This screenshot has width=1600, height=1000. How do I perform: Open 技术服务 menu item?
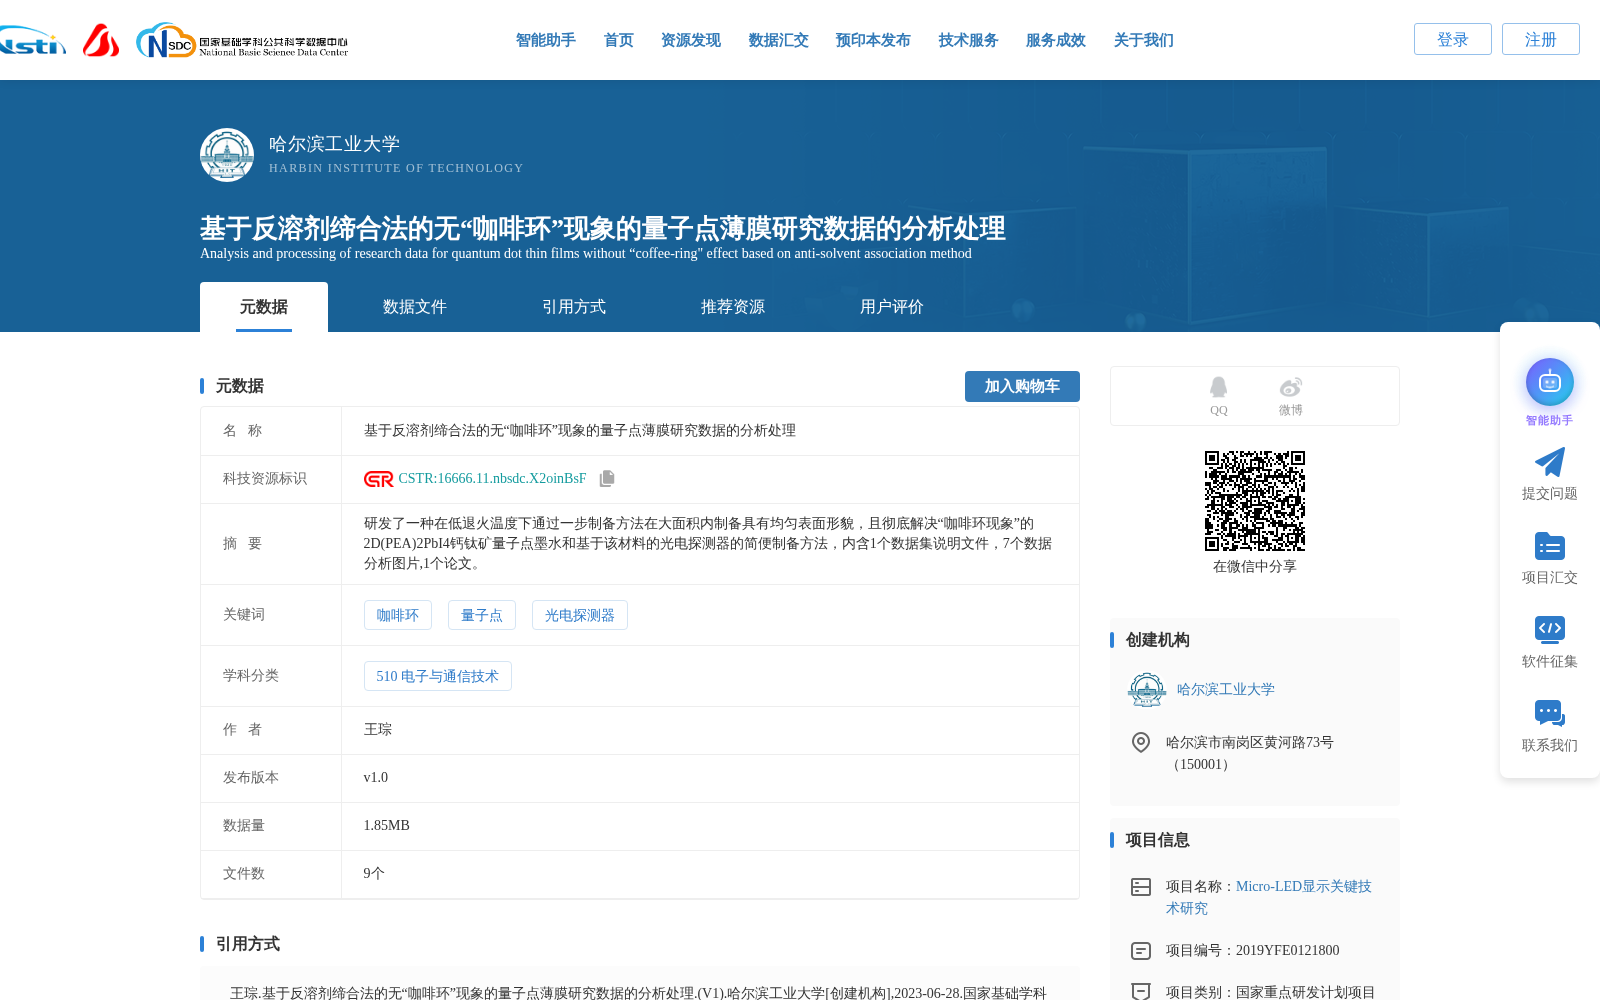(x=969, y=40)
